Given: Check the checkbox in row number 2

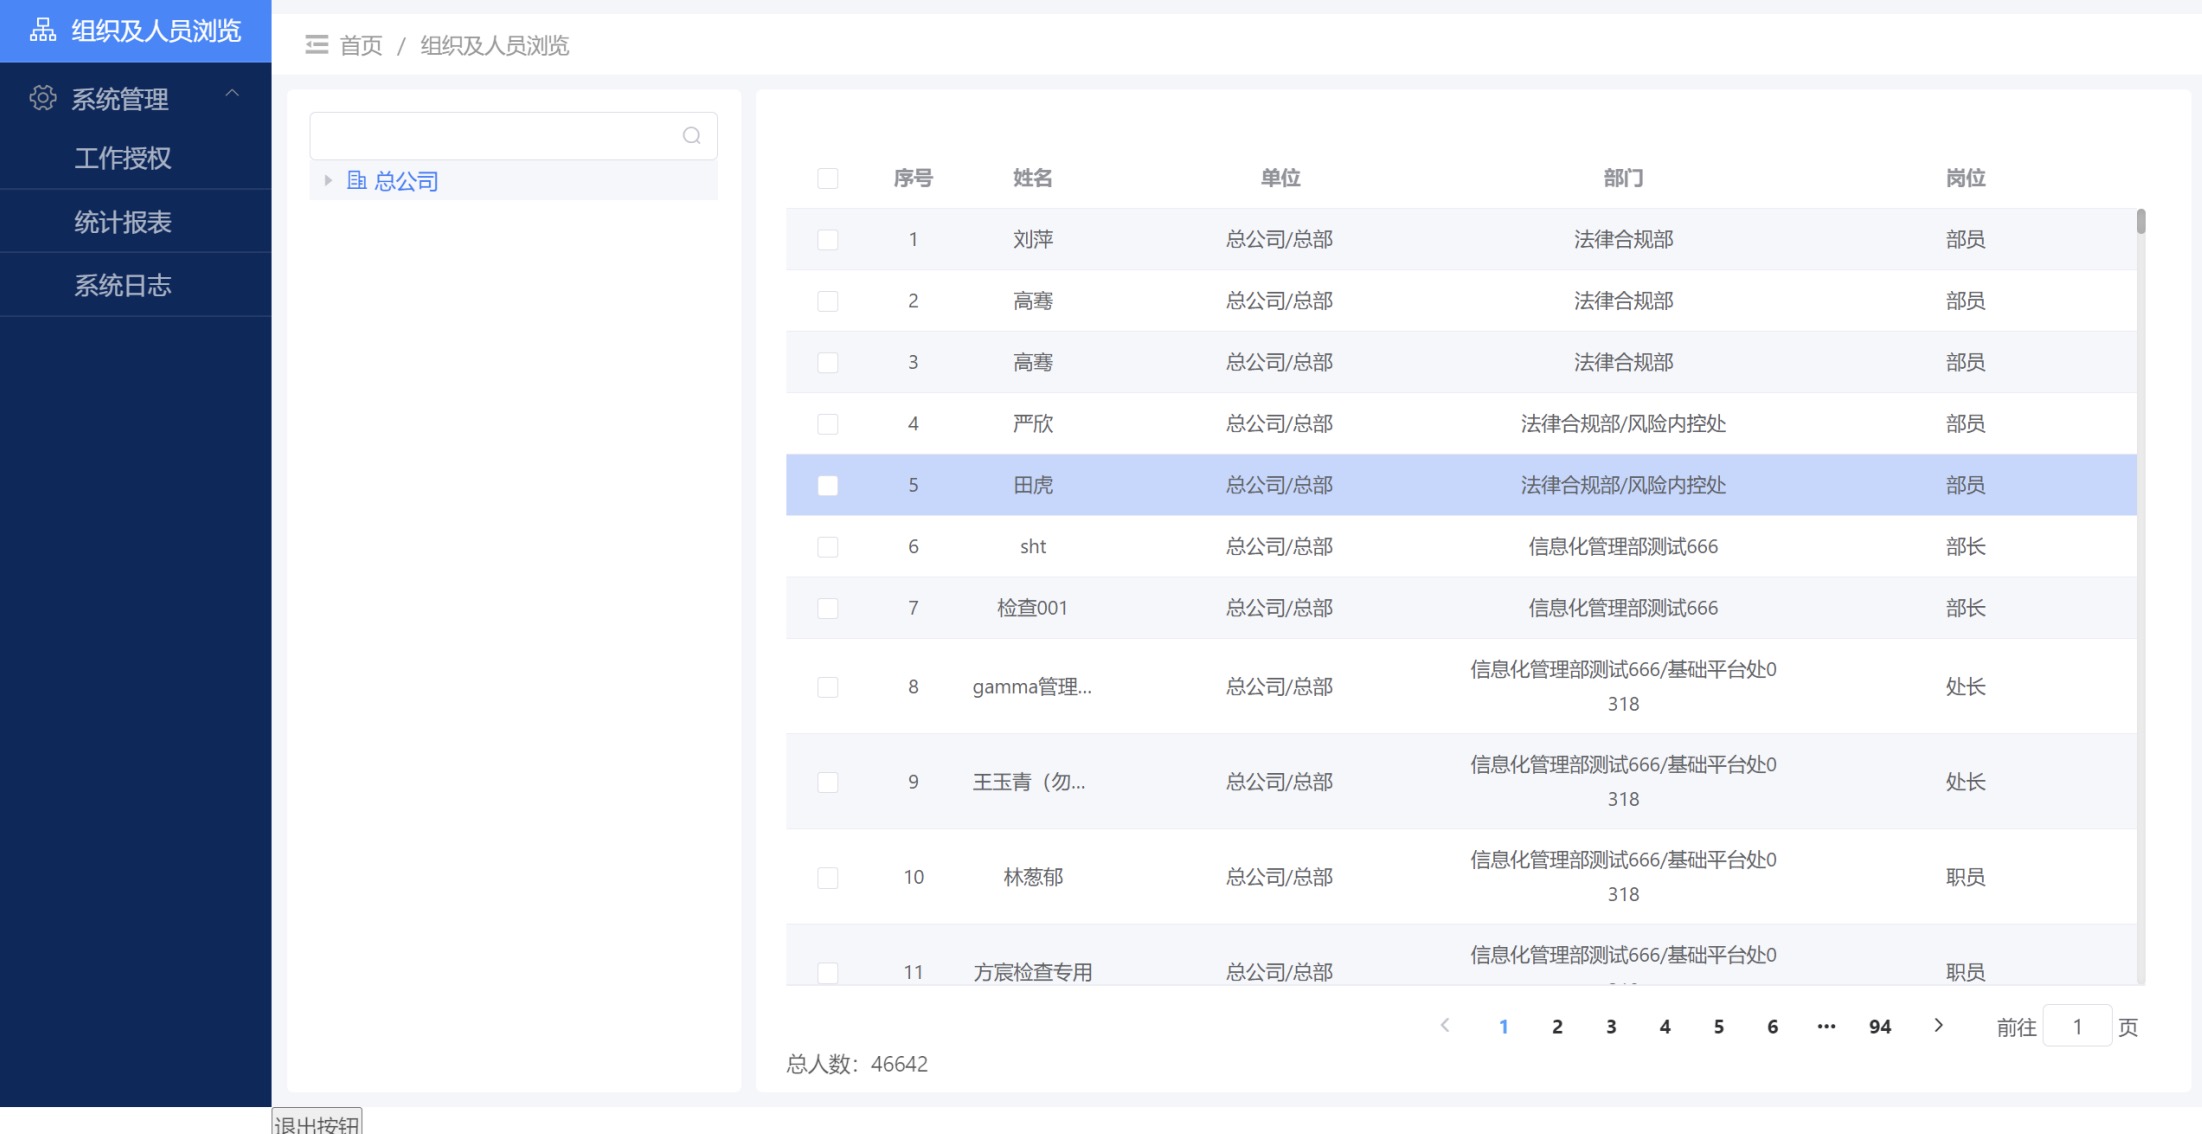Looking at the screenshot, I should point(828,301).
